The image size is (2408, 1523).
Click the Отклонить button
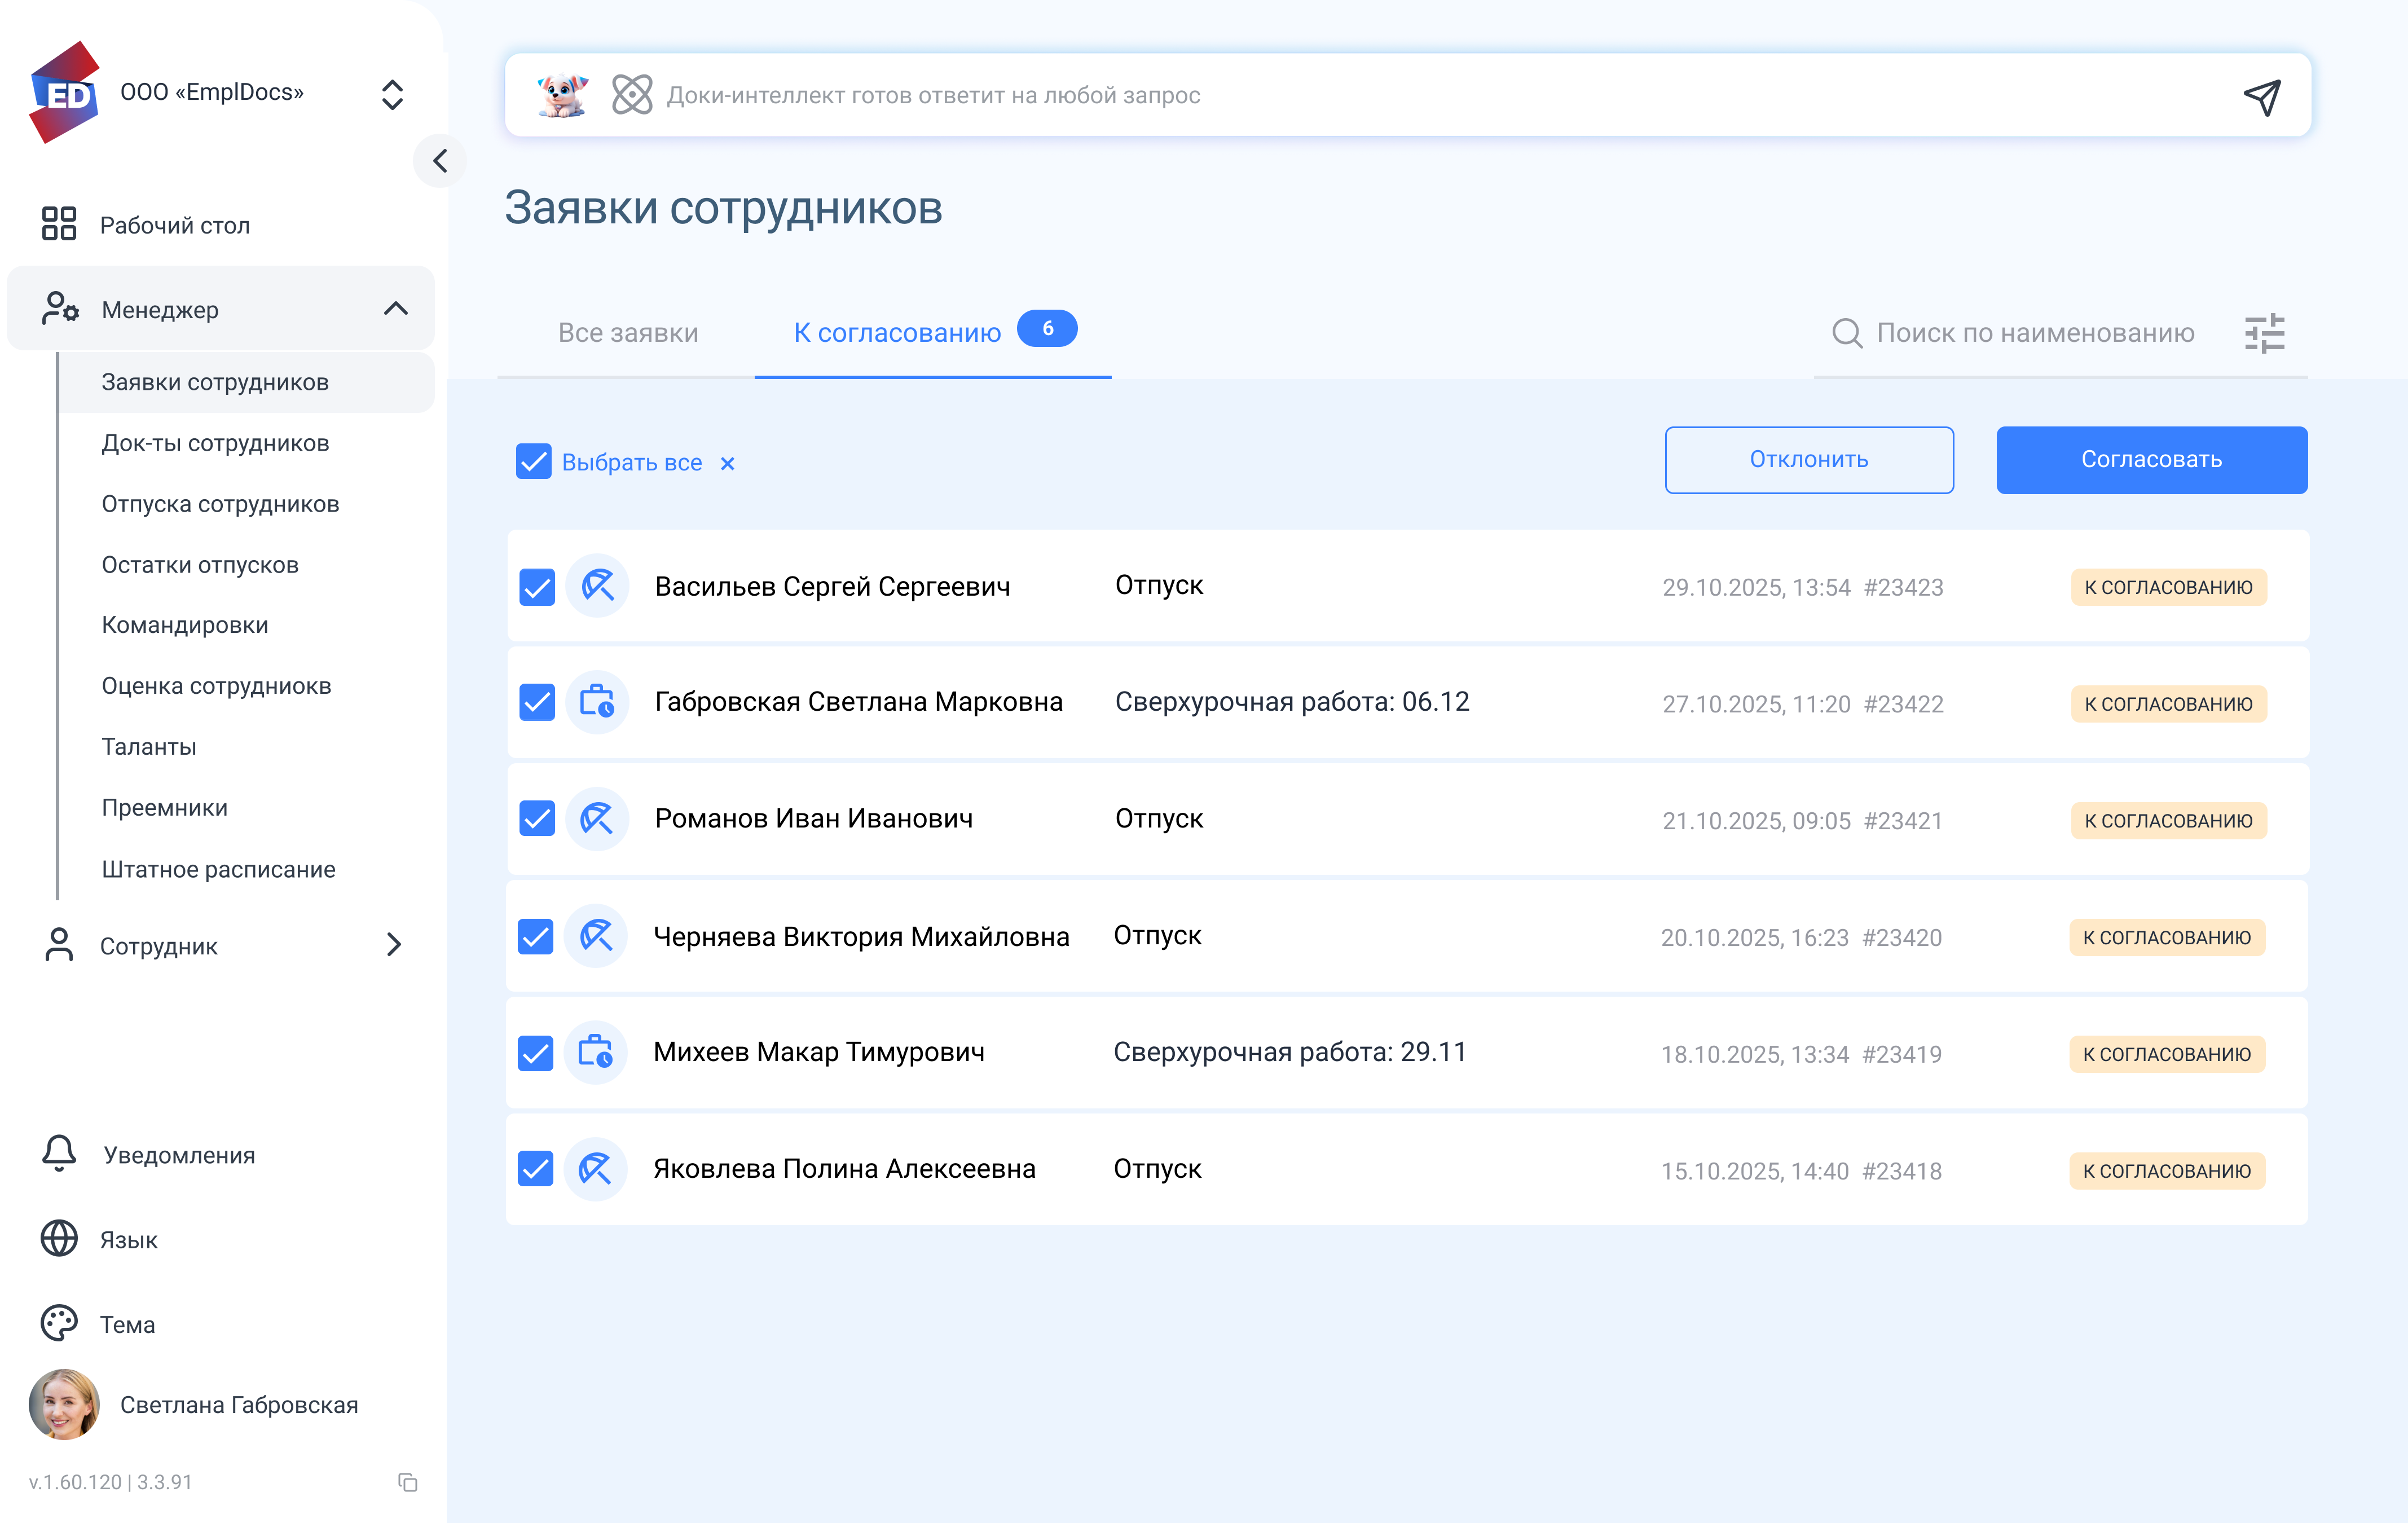[1808, 460]
